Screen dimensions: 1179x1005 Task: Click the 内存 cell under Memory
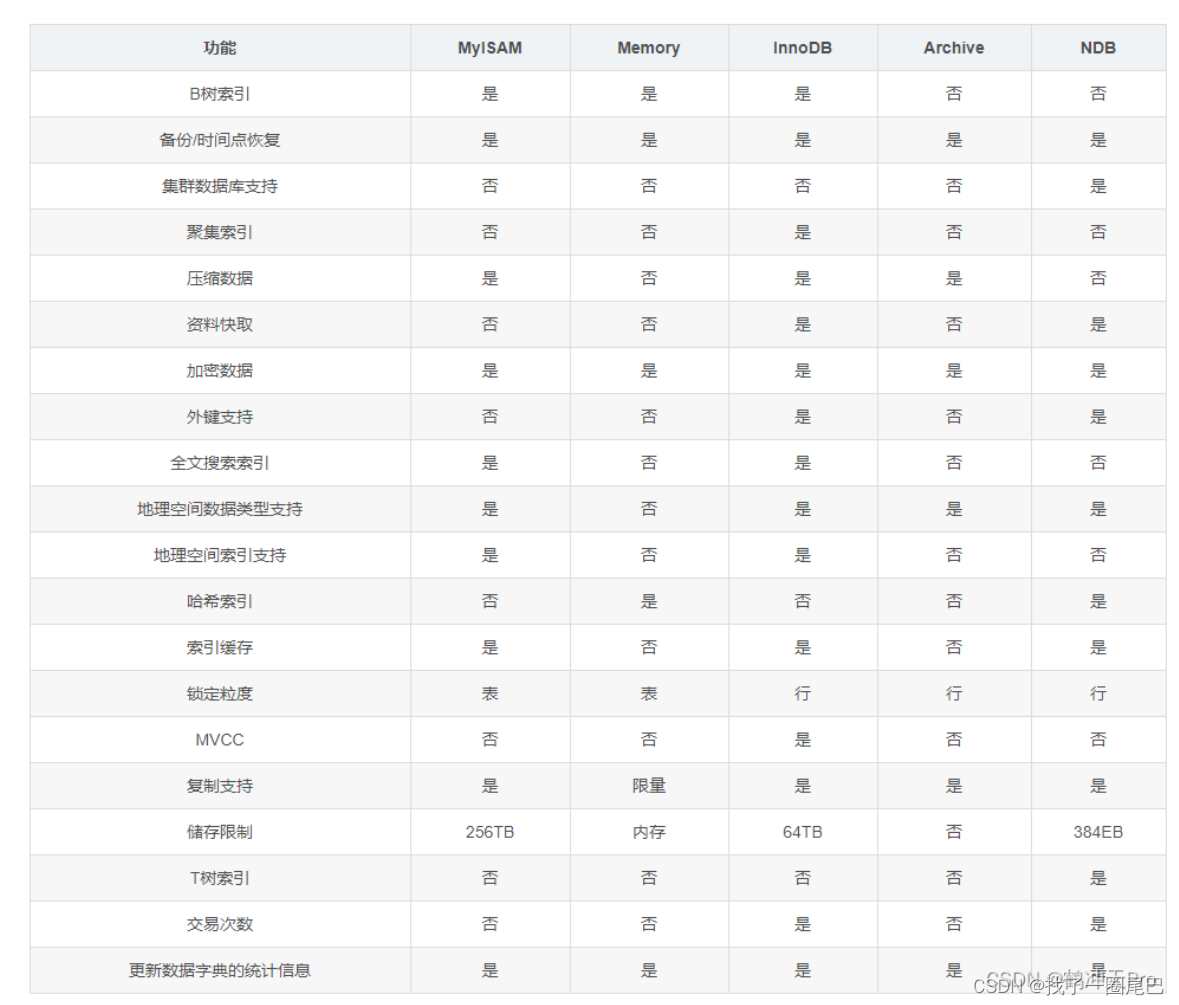648,832
